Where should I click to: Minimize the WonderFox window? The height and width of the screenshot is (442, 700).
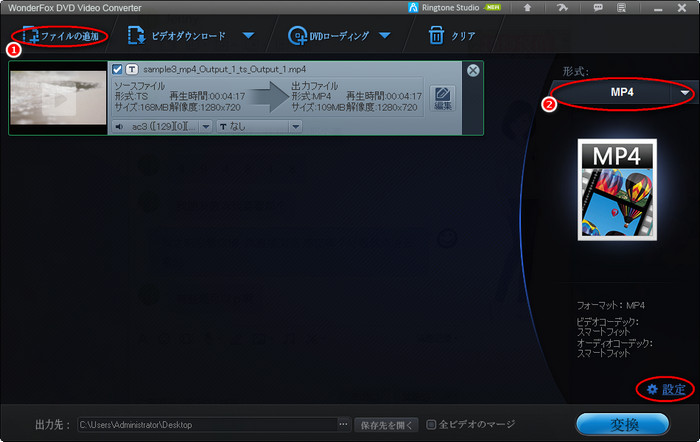pos(658,8)
